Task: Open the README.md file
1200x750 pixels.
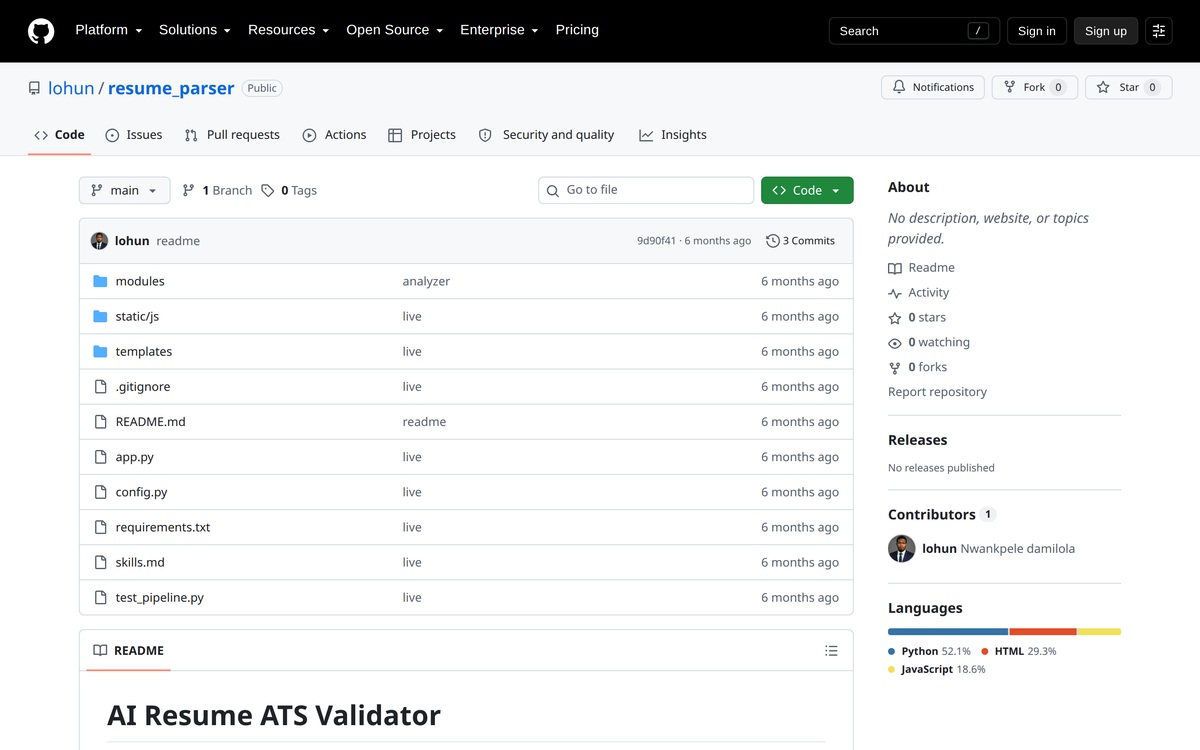Action: tap(151, 422)
